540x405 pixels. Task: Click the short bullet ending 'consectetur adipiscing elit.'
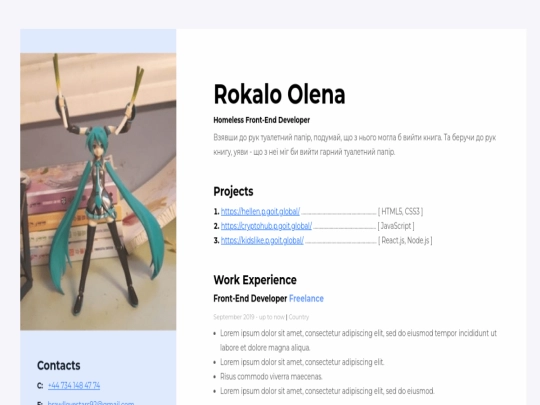pos(302,362)
